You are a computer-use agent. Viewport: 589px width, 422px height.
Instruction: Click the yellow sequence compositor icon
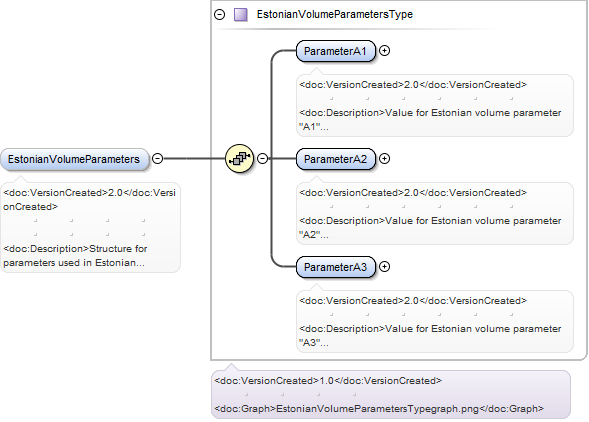(240, 159)
